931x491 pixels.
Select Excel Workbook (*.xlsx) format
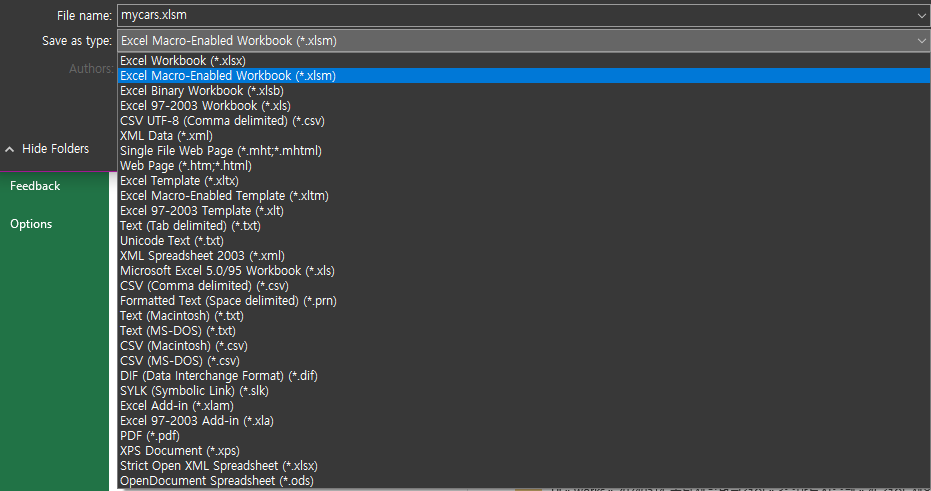[x=524, y=61]
